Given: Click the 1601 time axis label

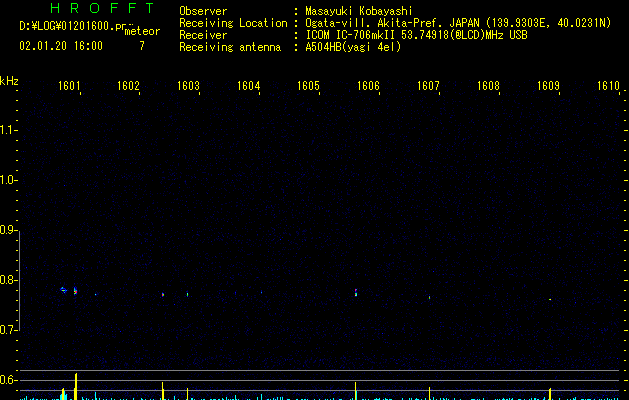Looking at the screenshot, I should pyautogui.click(x=69, y=86).
